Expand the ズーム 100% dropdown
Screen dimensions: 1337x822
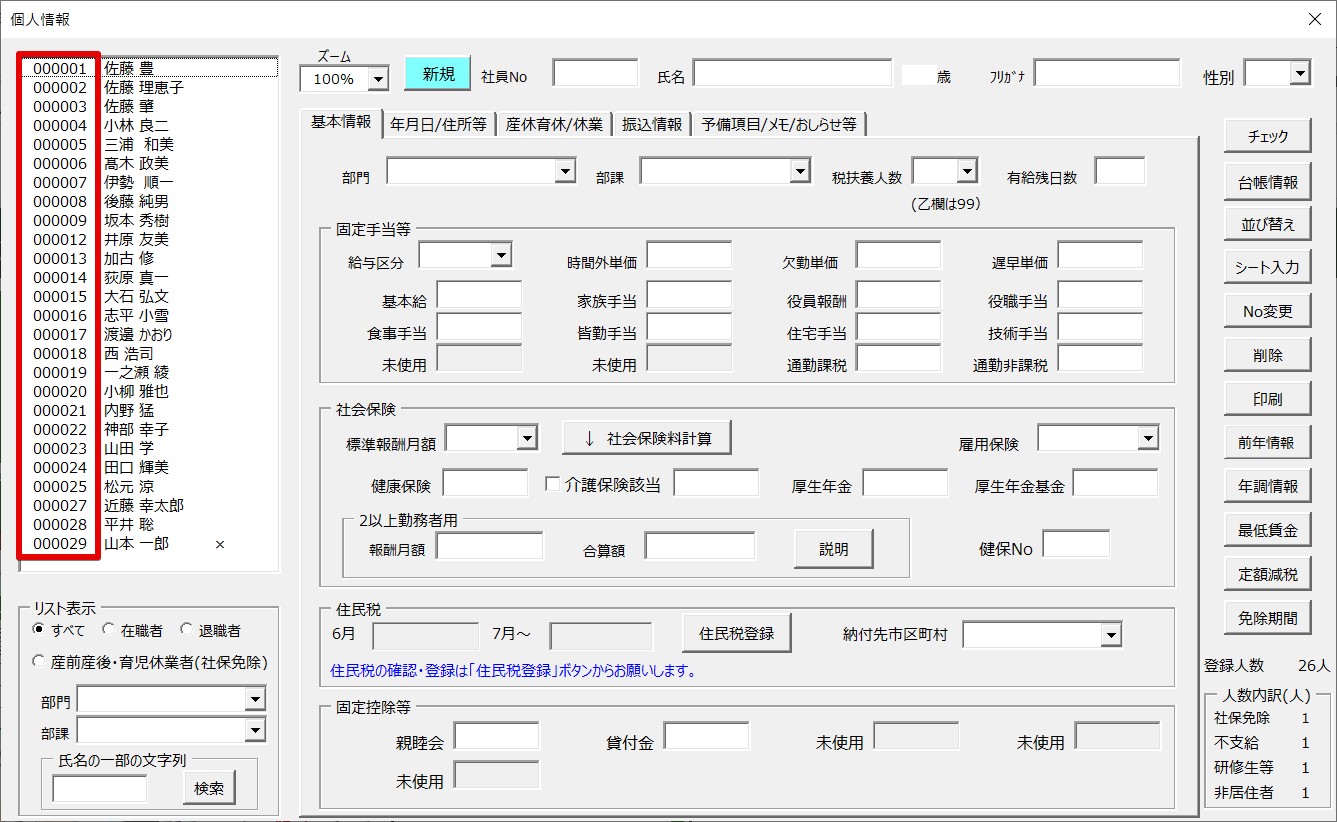[378, 78]
